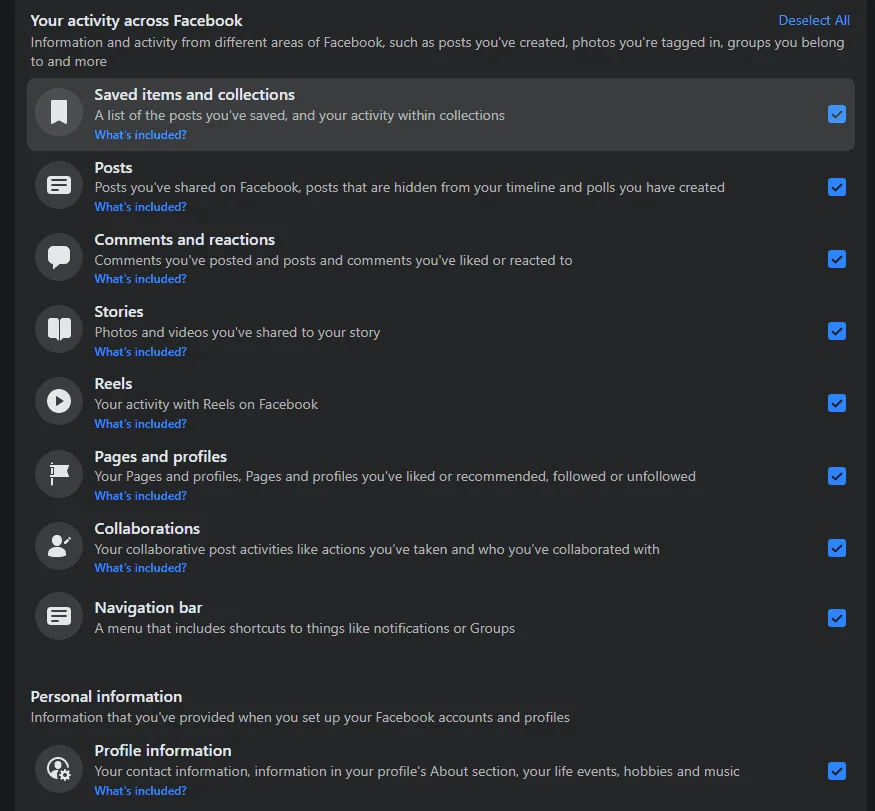The width and height of the screenshot is (875, 811).
Task: Click the Comments and reactions speech bubble icon
Action: pyautogui.click(x=59, y=257)
